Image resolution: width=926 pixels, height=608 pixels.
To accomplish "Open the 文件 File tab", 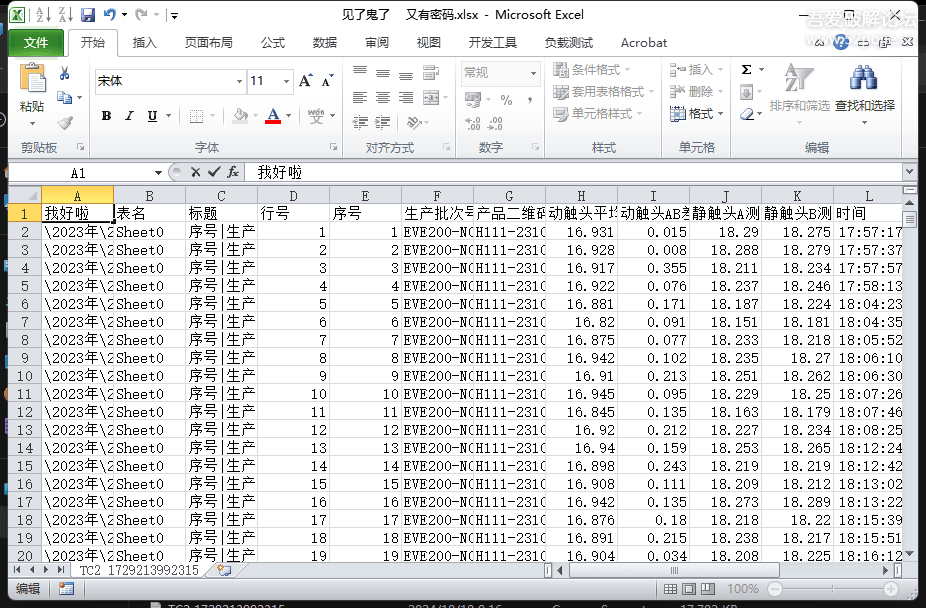I will pos(36,43).
